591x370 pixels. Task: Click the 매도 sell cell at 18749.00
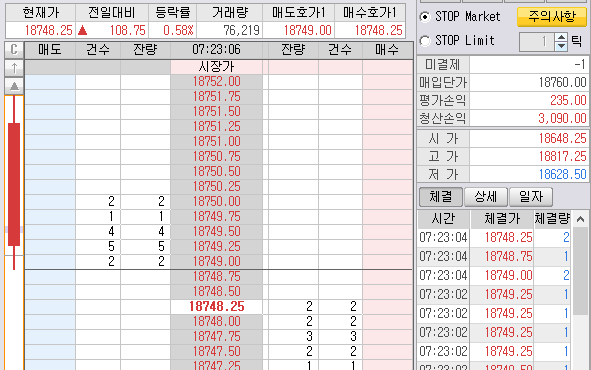[50, 261]
